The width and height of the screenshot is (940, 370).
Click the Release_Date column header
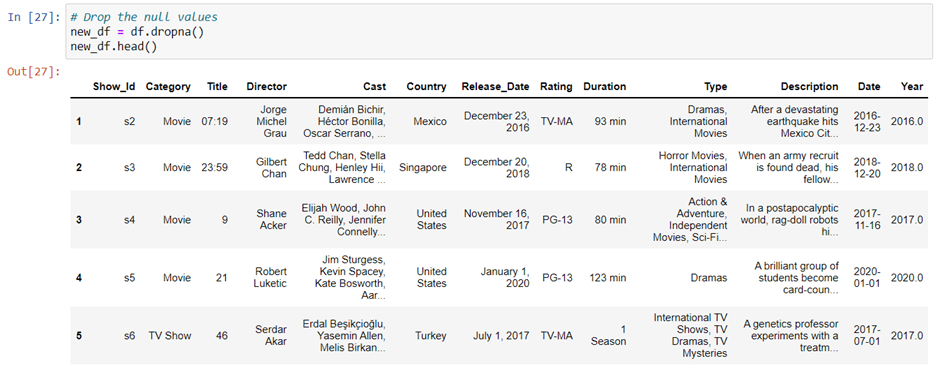tap(495, 86)
